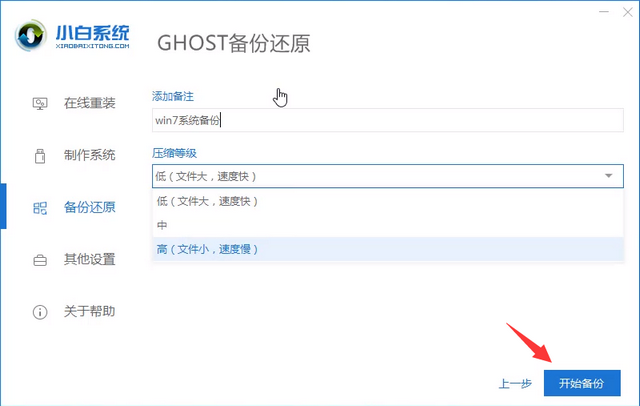Click the 添加备注 text input field

pyautogui.click(x=385, y=120)
